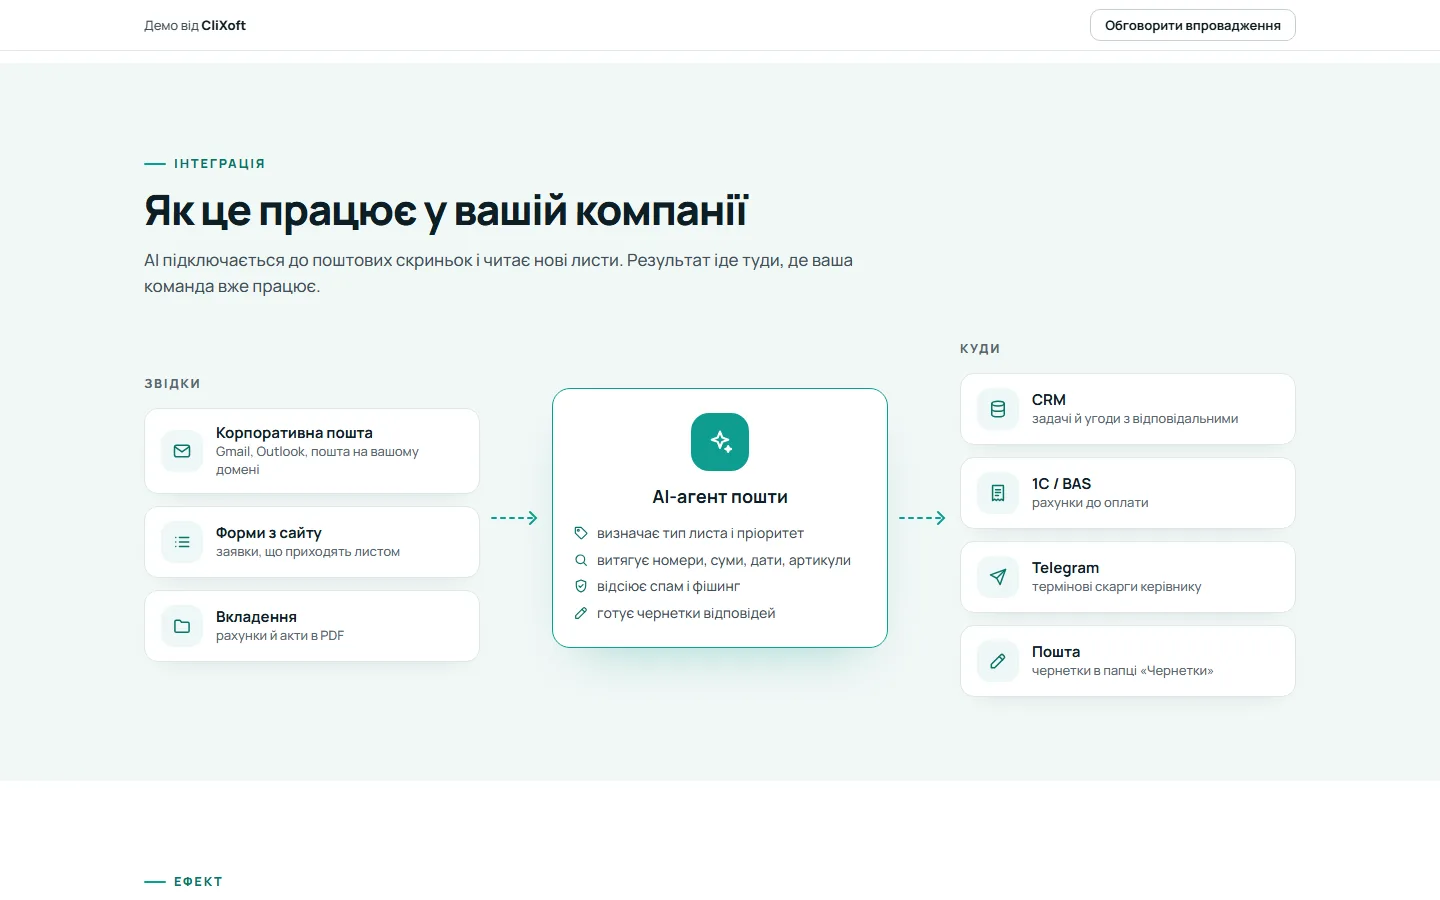Click text 'витягує номери, суми, дати, артикули'
Viewport: 1440px width, 900px height.
724,560
